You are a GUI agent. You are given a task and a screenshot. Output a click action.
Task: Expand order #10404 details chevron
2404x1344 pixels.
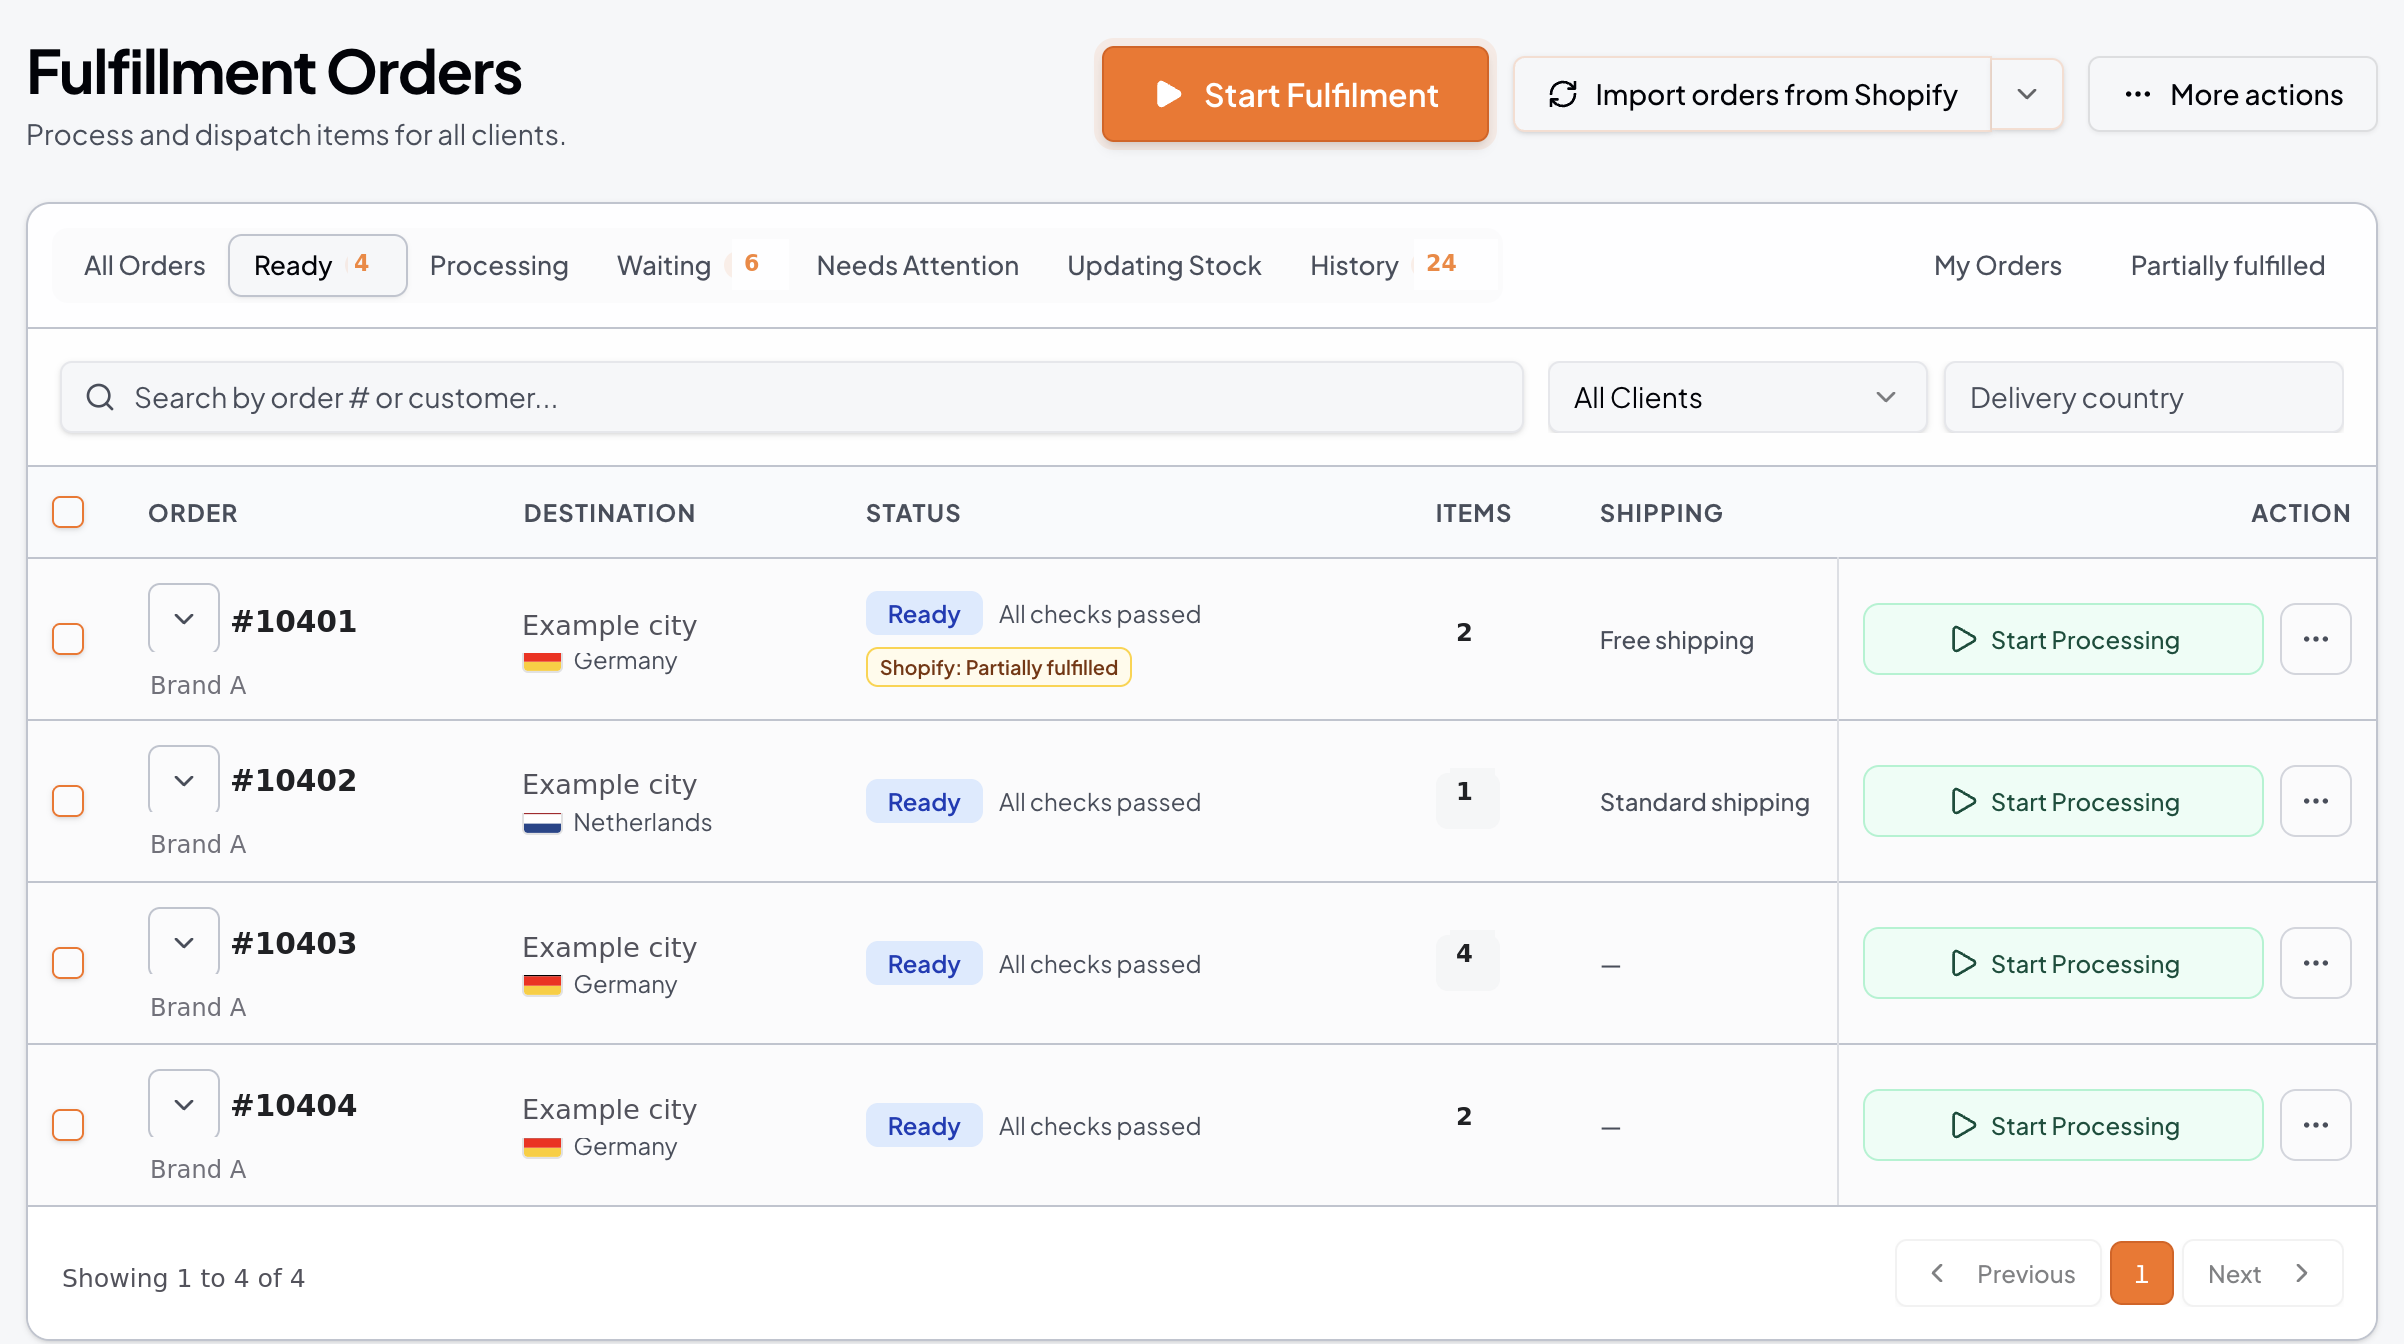pyautogui.click(x=184, y=1105)
